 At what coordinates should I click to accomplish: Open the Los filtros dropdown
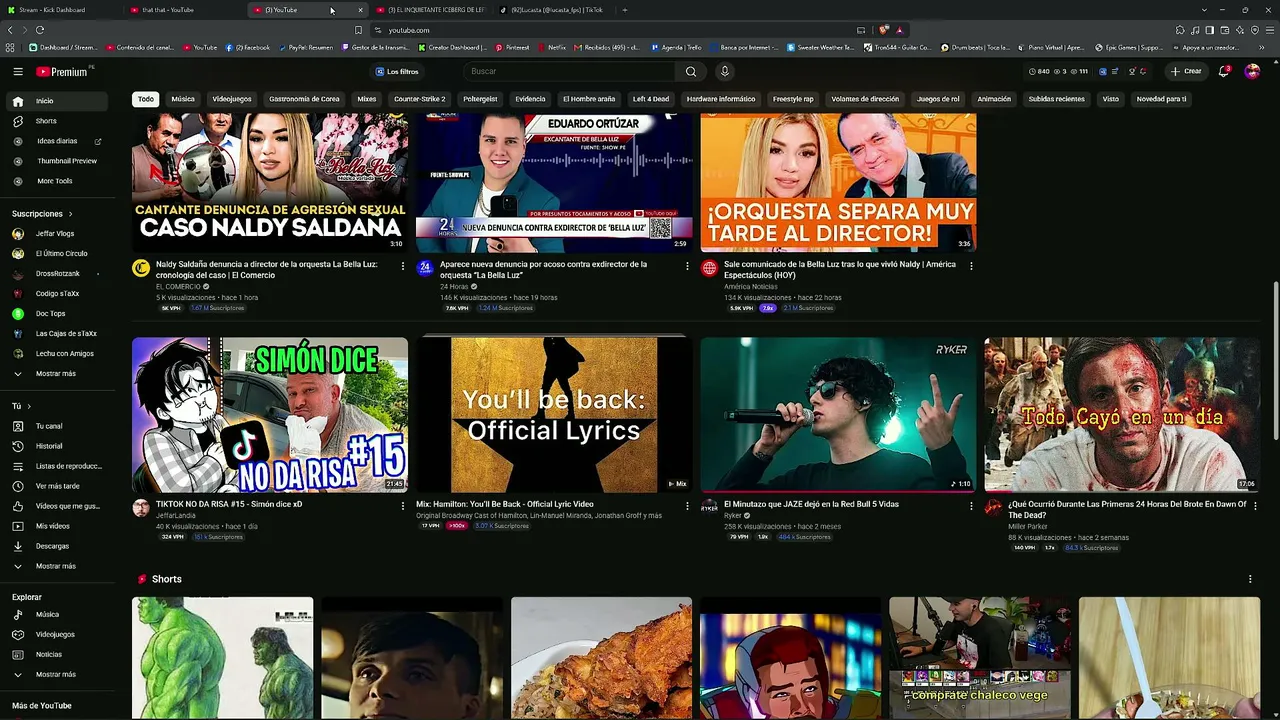click(397, 72)
